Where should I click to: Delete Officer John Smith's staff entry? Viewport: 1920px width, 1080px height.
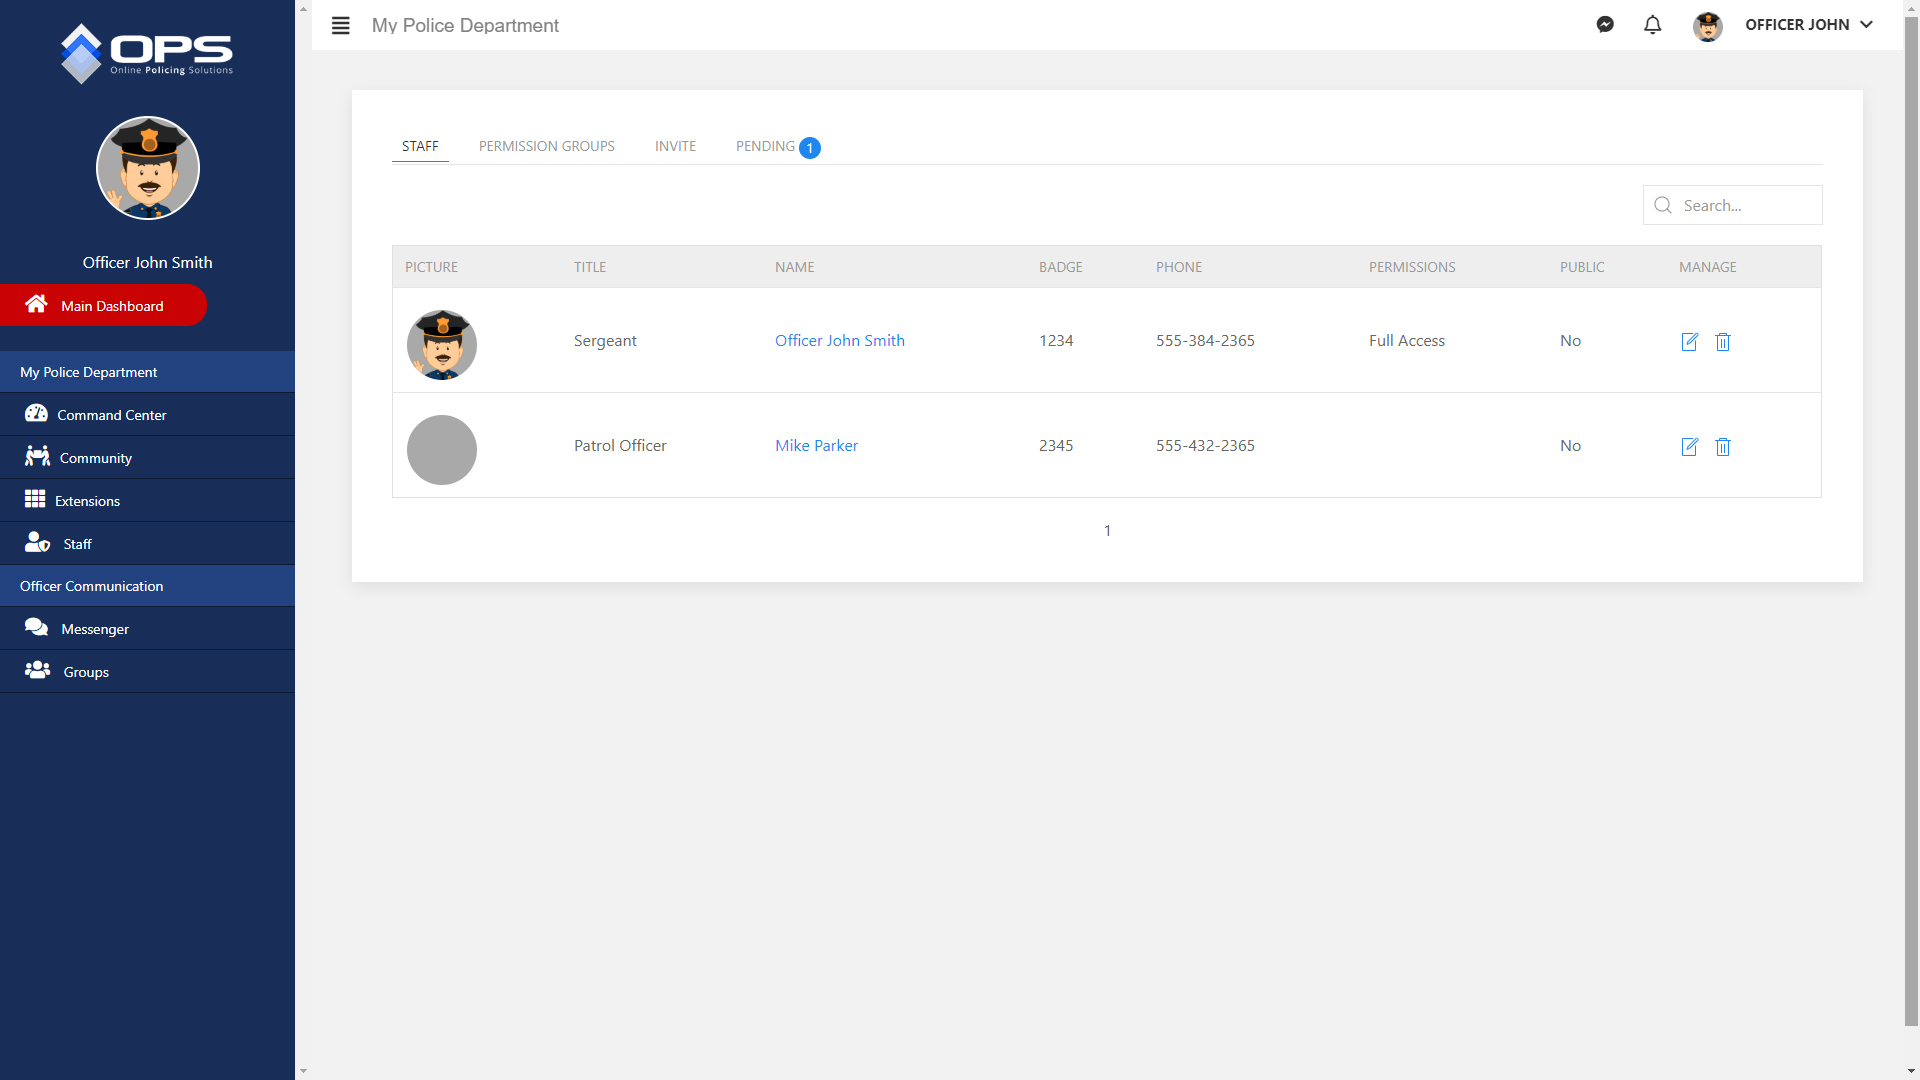1723,342
